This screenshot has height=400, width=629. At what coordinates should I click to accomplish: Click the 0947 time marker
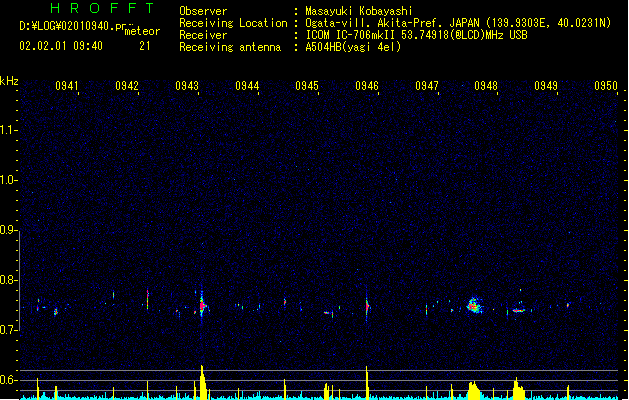(x=427, y=86)
